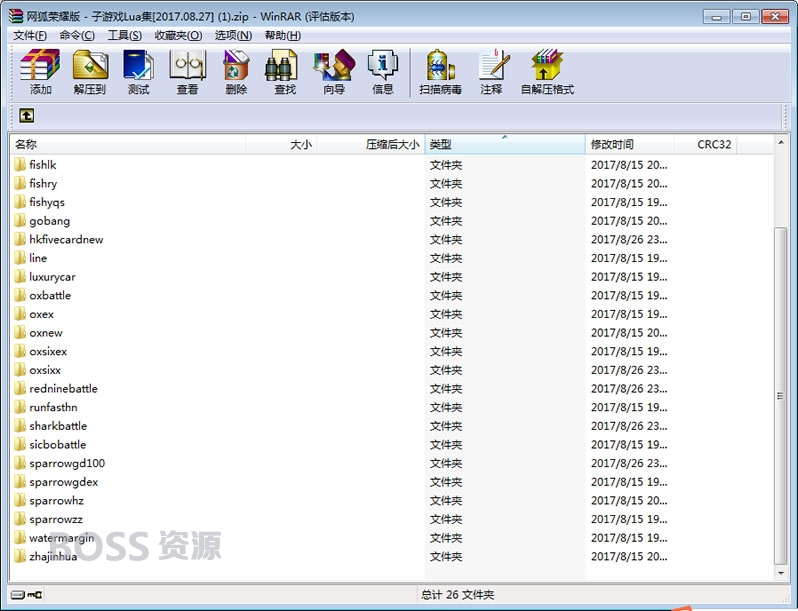
Task: Launch the 向导 (Wizard) tool
Action: pyautogui.click(x=334, y=65)
